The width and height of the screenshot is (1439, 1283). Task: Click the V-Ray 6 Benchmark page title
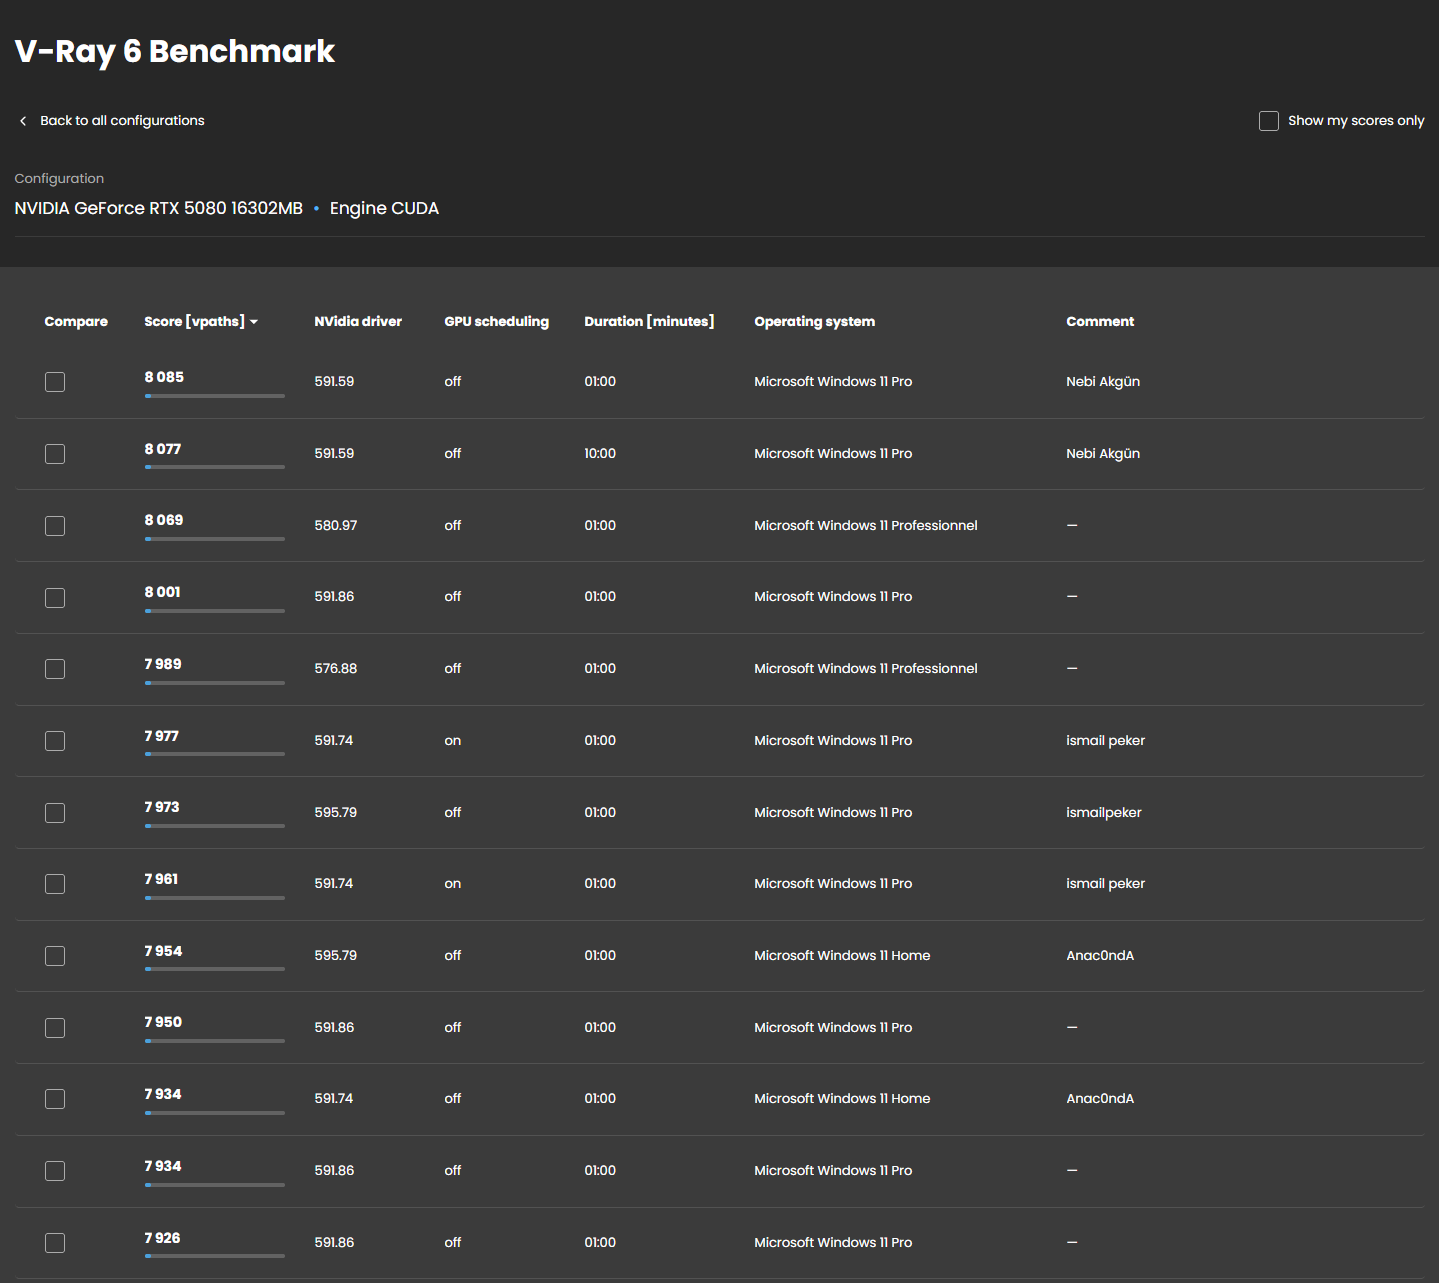(x=175, y=51)
